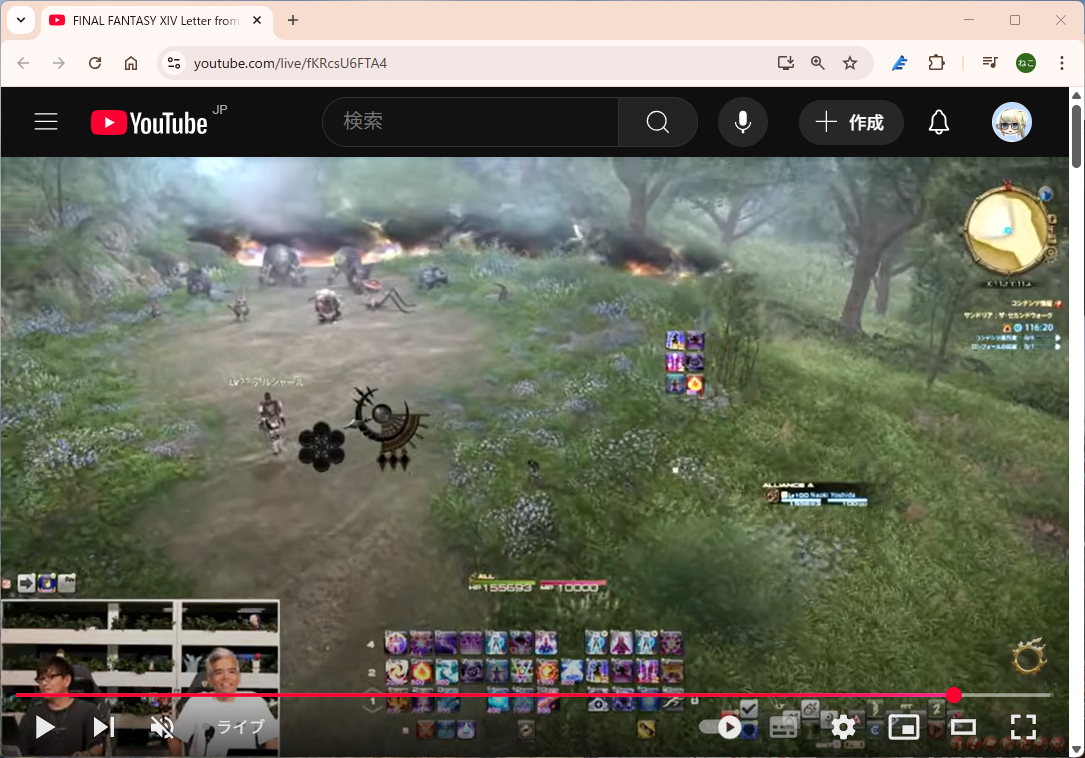This screenshot has height=758, width=1085.
Task: Expand the tab search dropdown arrow
Action: pos(21,20)
